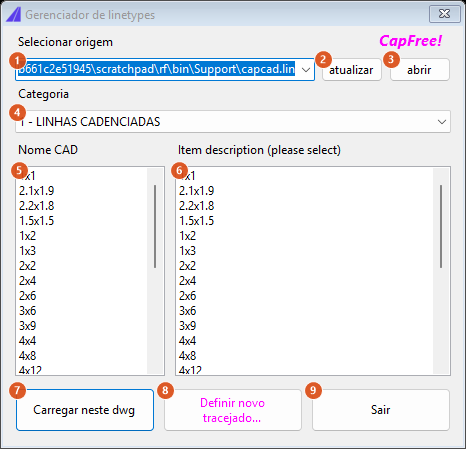Select 1.5x1.5 in Nome CAD list
This screenshot has width=466, height=449.
point(81,221)
